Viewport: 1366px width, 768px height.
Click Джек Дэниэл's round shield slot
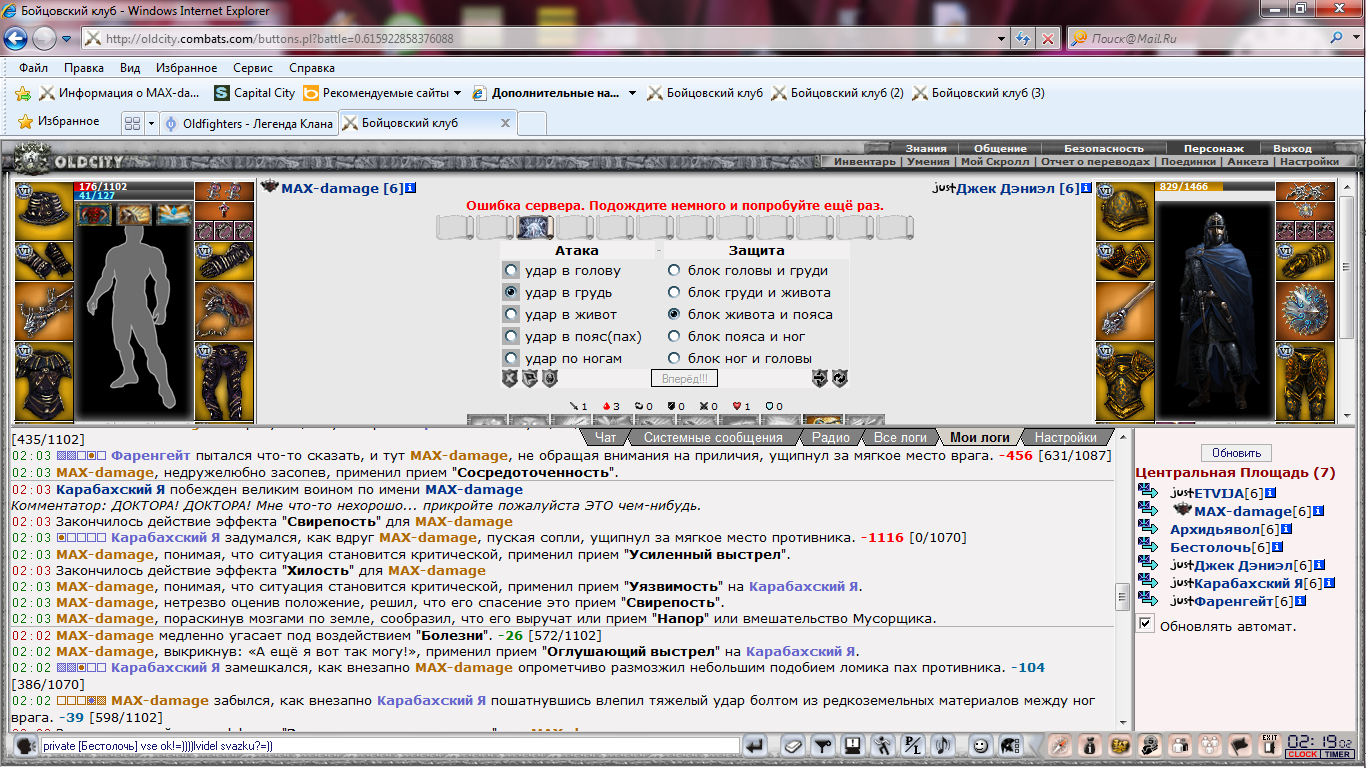pyautogui.click(x=1304, y=311)
